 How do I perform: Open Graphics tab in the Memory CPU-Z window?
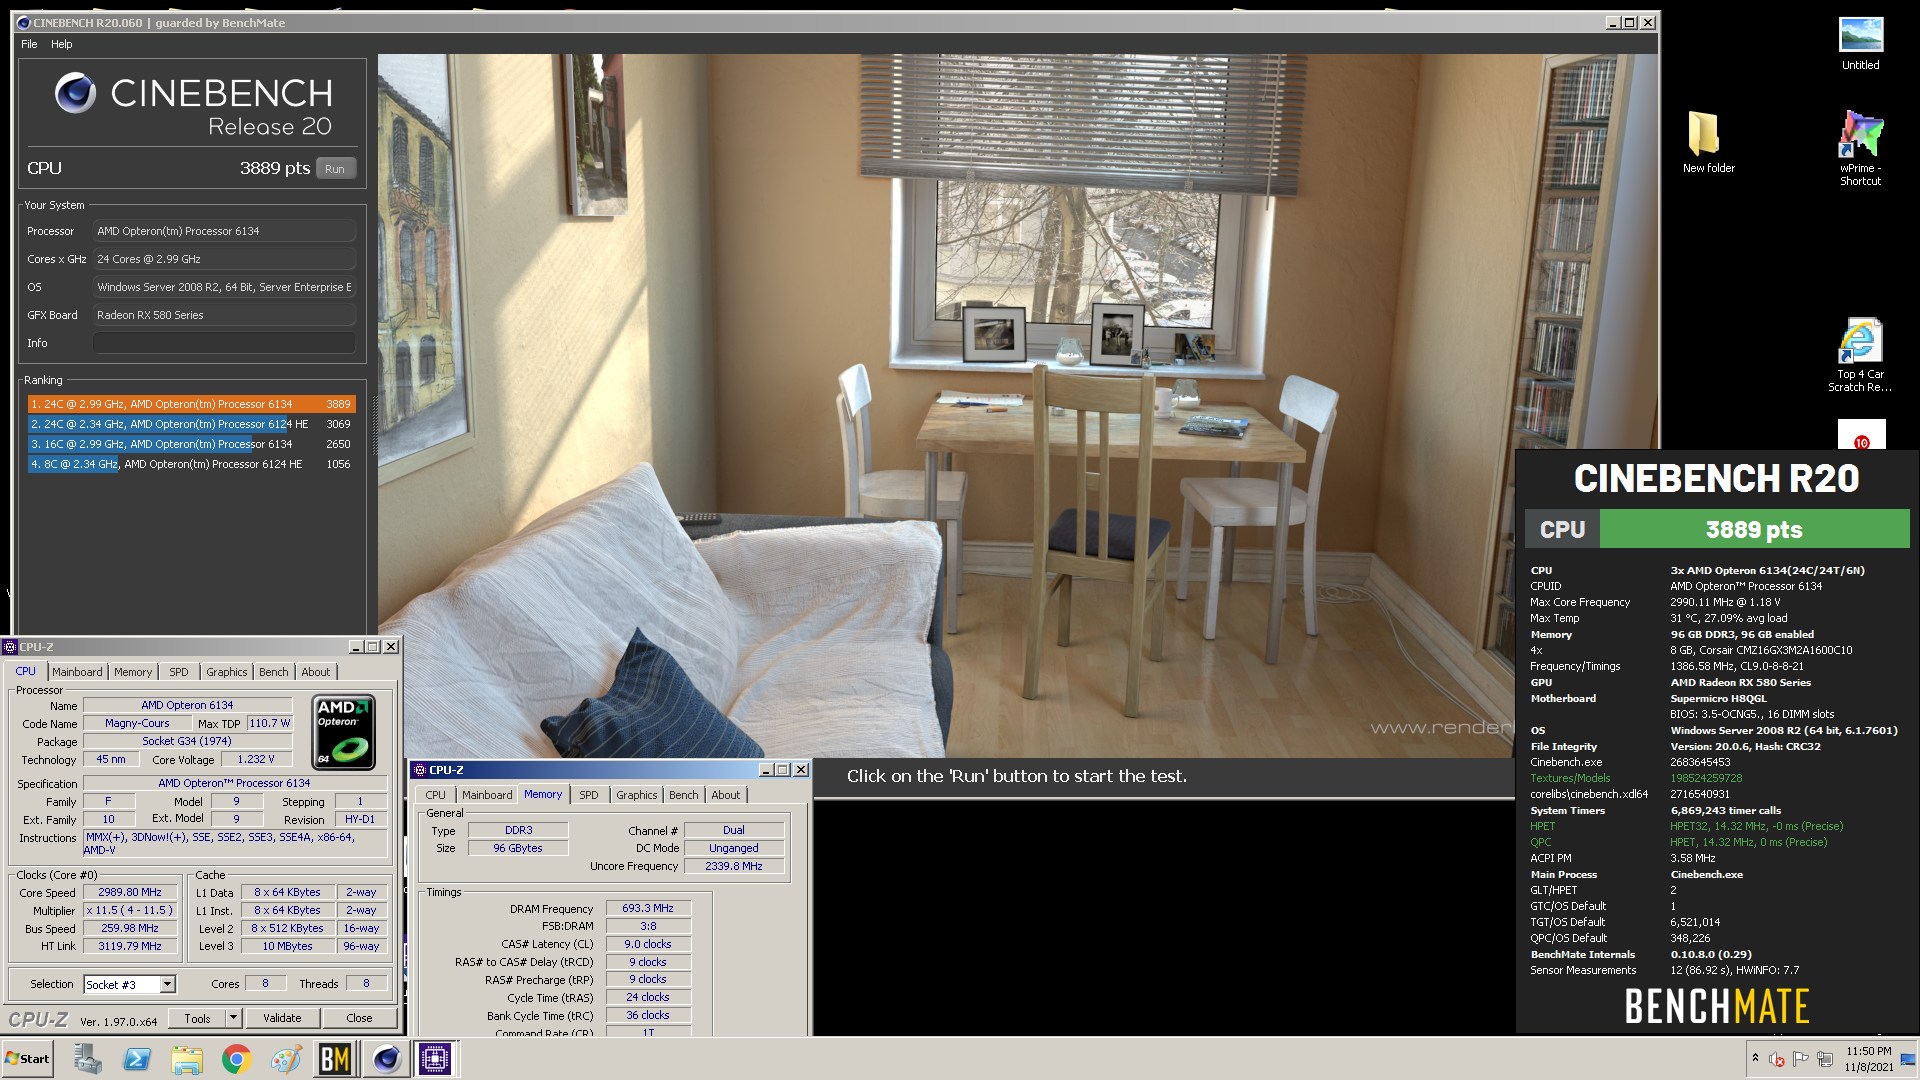[x=637, y=795]
